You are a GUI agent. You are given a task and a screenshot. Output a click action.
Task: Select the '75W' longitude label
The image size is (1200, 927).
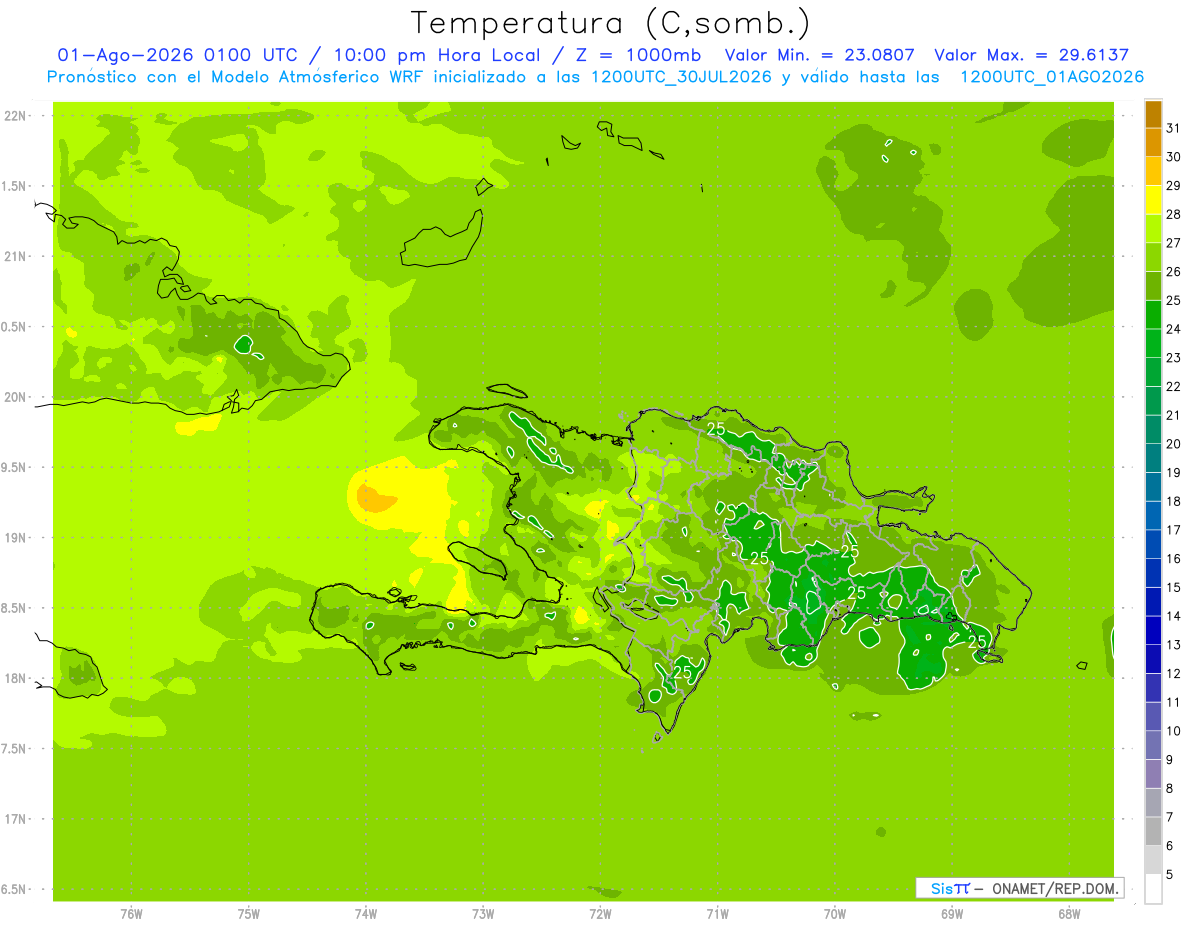(x=249, y=914)
